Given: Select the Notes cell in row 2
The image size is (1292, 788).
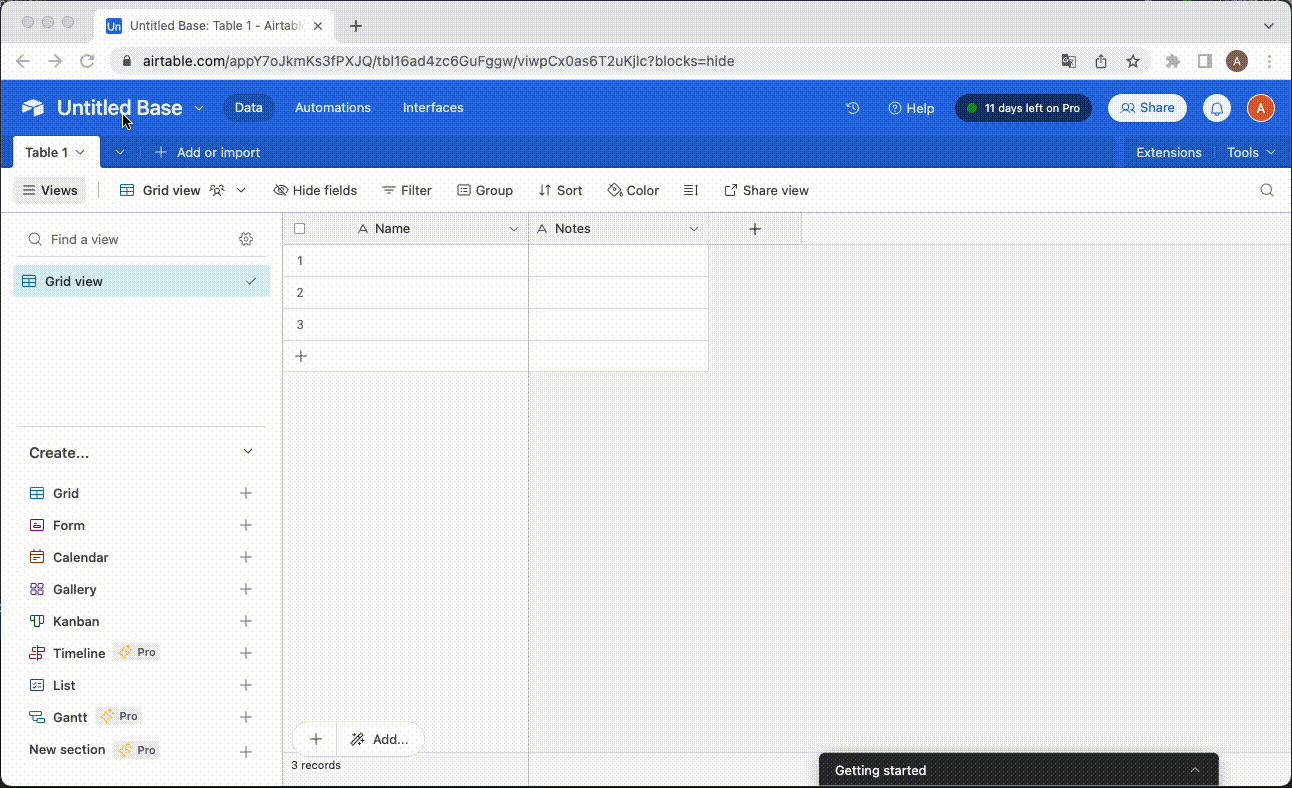Looking at the screenshot, I should [618, 293].
